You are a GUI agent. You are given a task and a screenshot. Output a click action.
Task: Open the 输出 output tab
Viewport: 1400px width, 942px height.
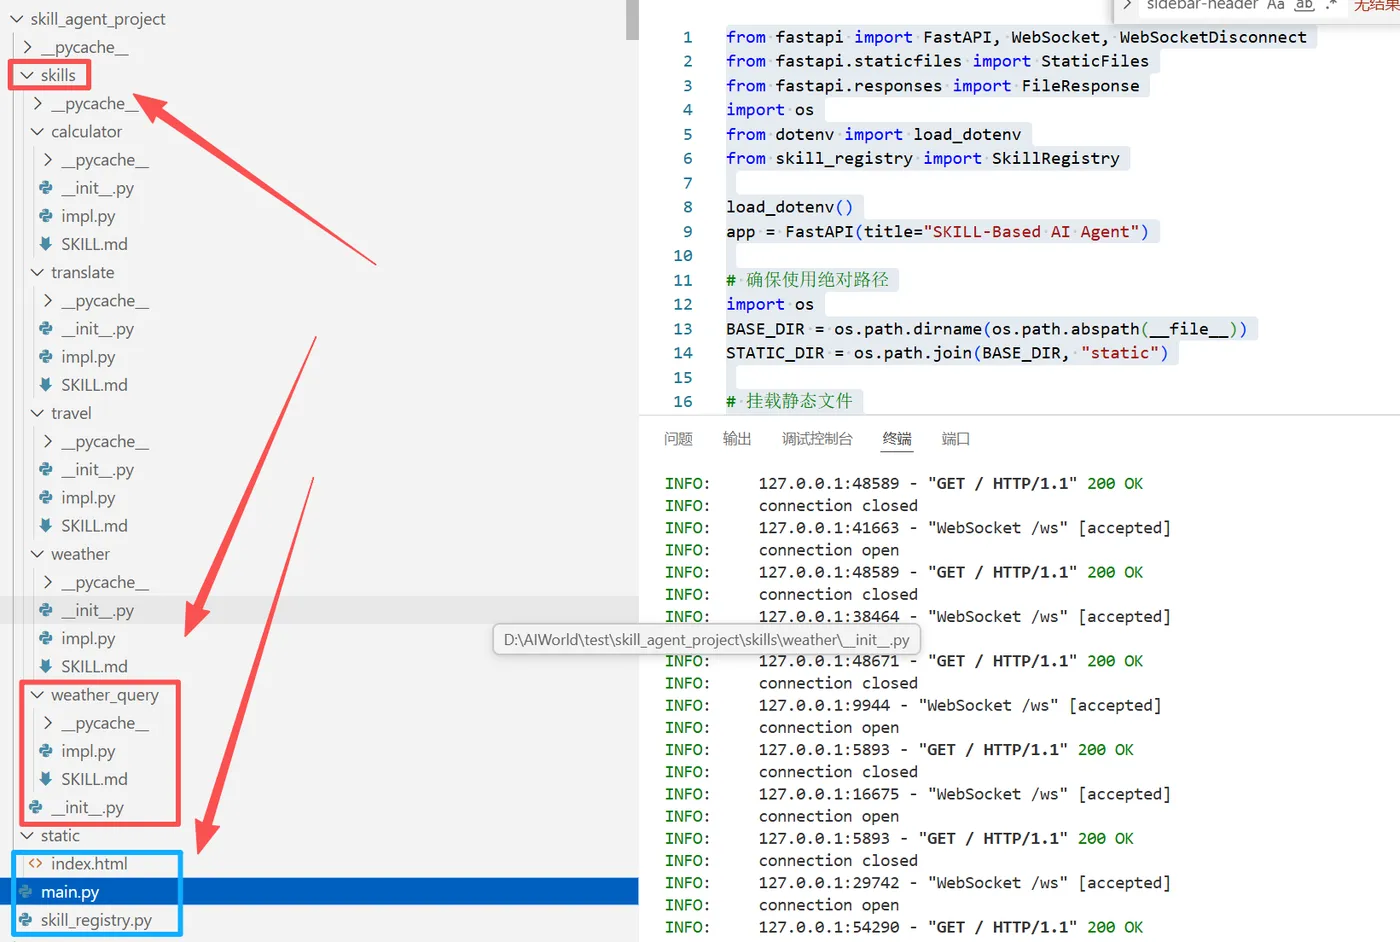click(x=737, y=439)
